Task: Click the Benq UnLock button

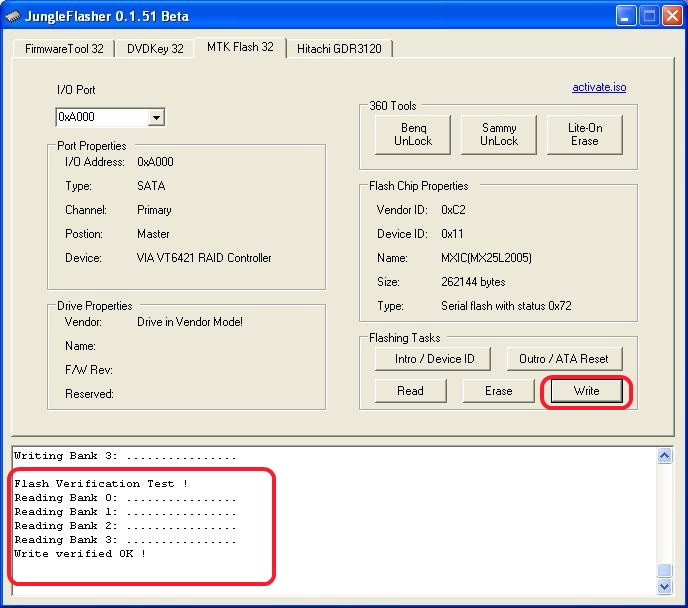Action: click(x=413, y=135)
